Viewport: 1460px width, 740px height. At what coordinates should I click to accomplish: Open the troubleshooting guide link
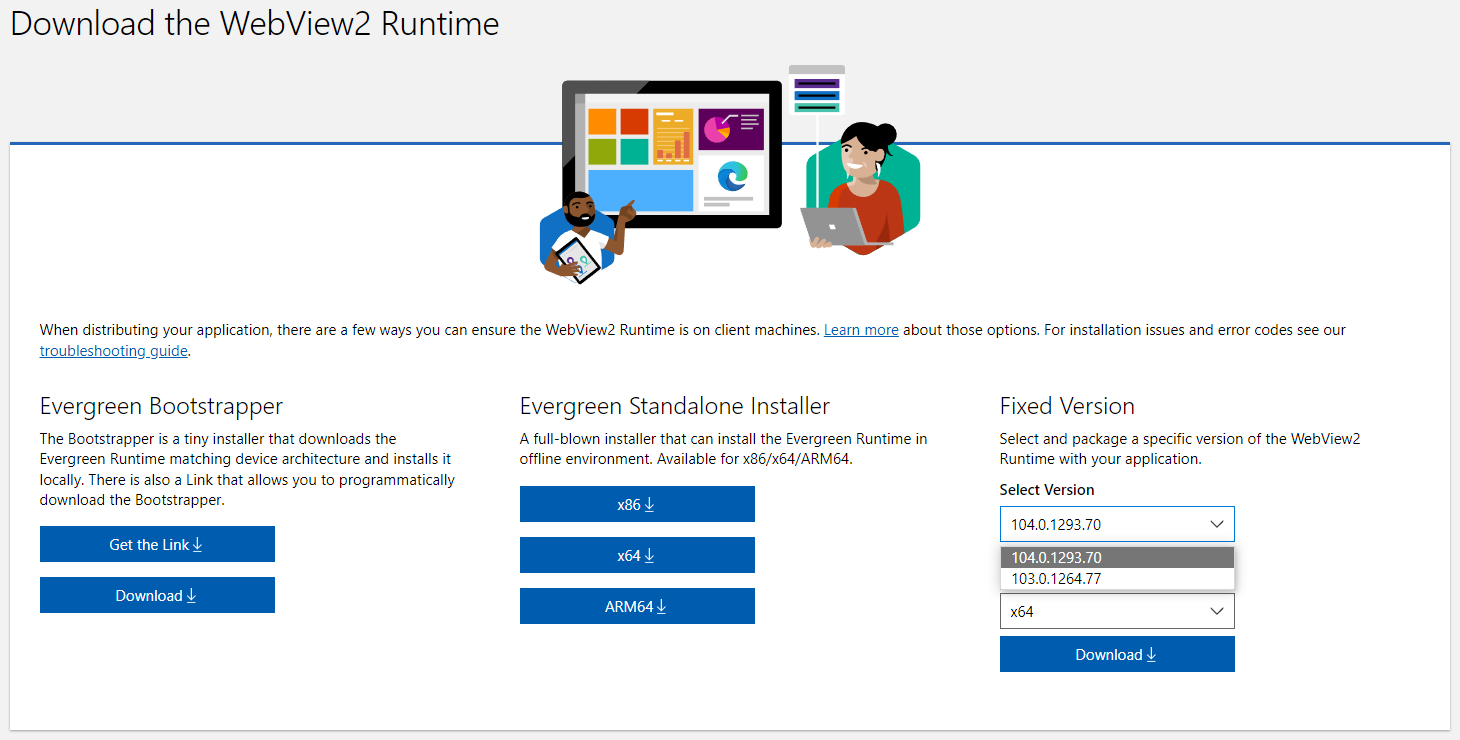(113, 351)
